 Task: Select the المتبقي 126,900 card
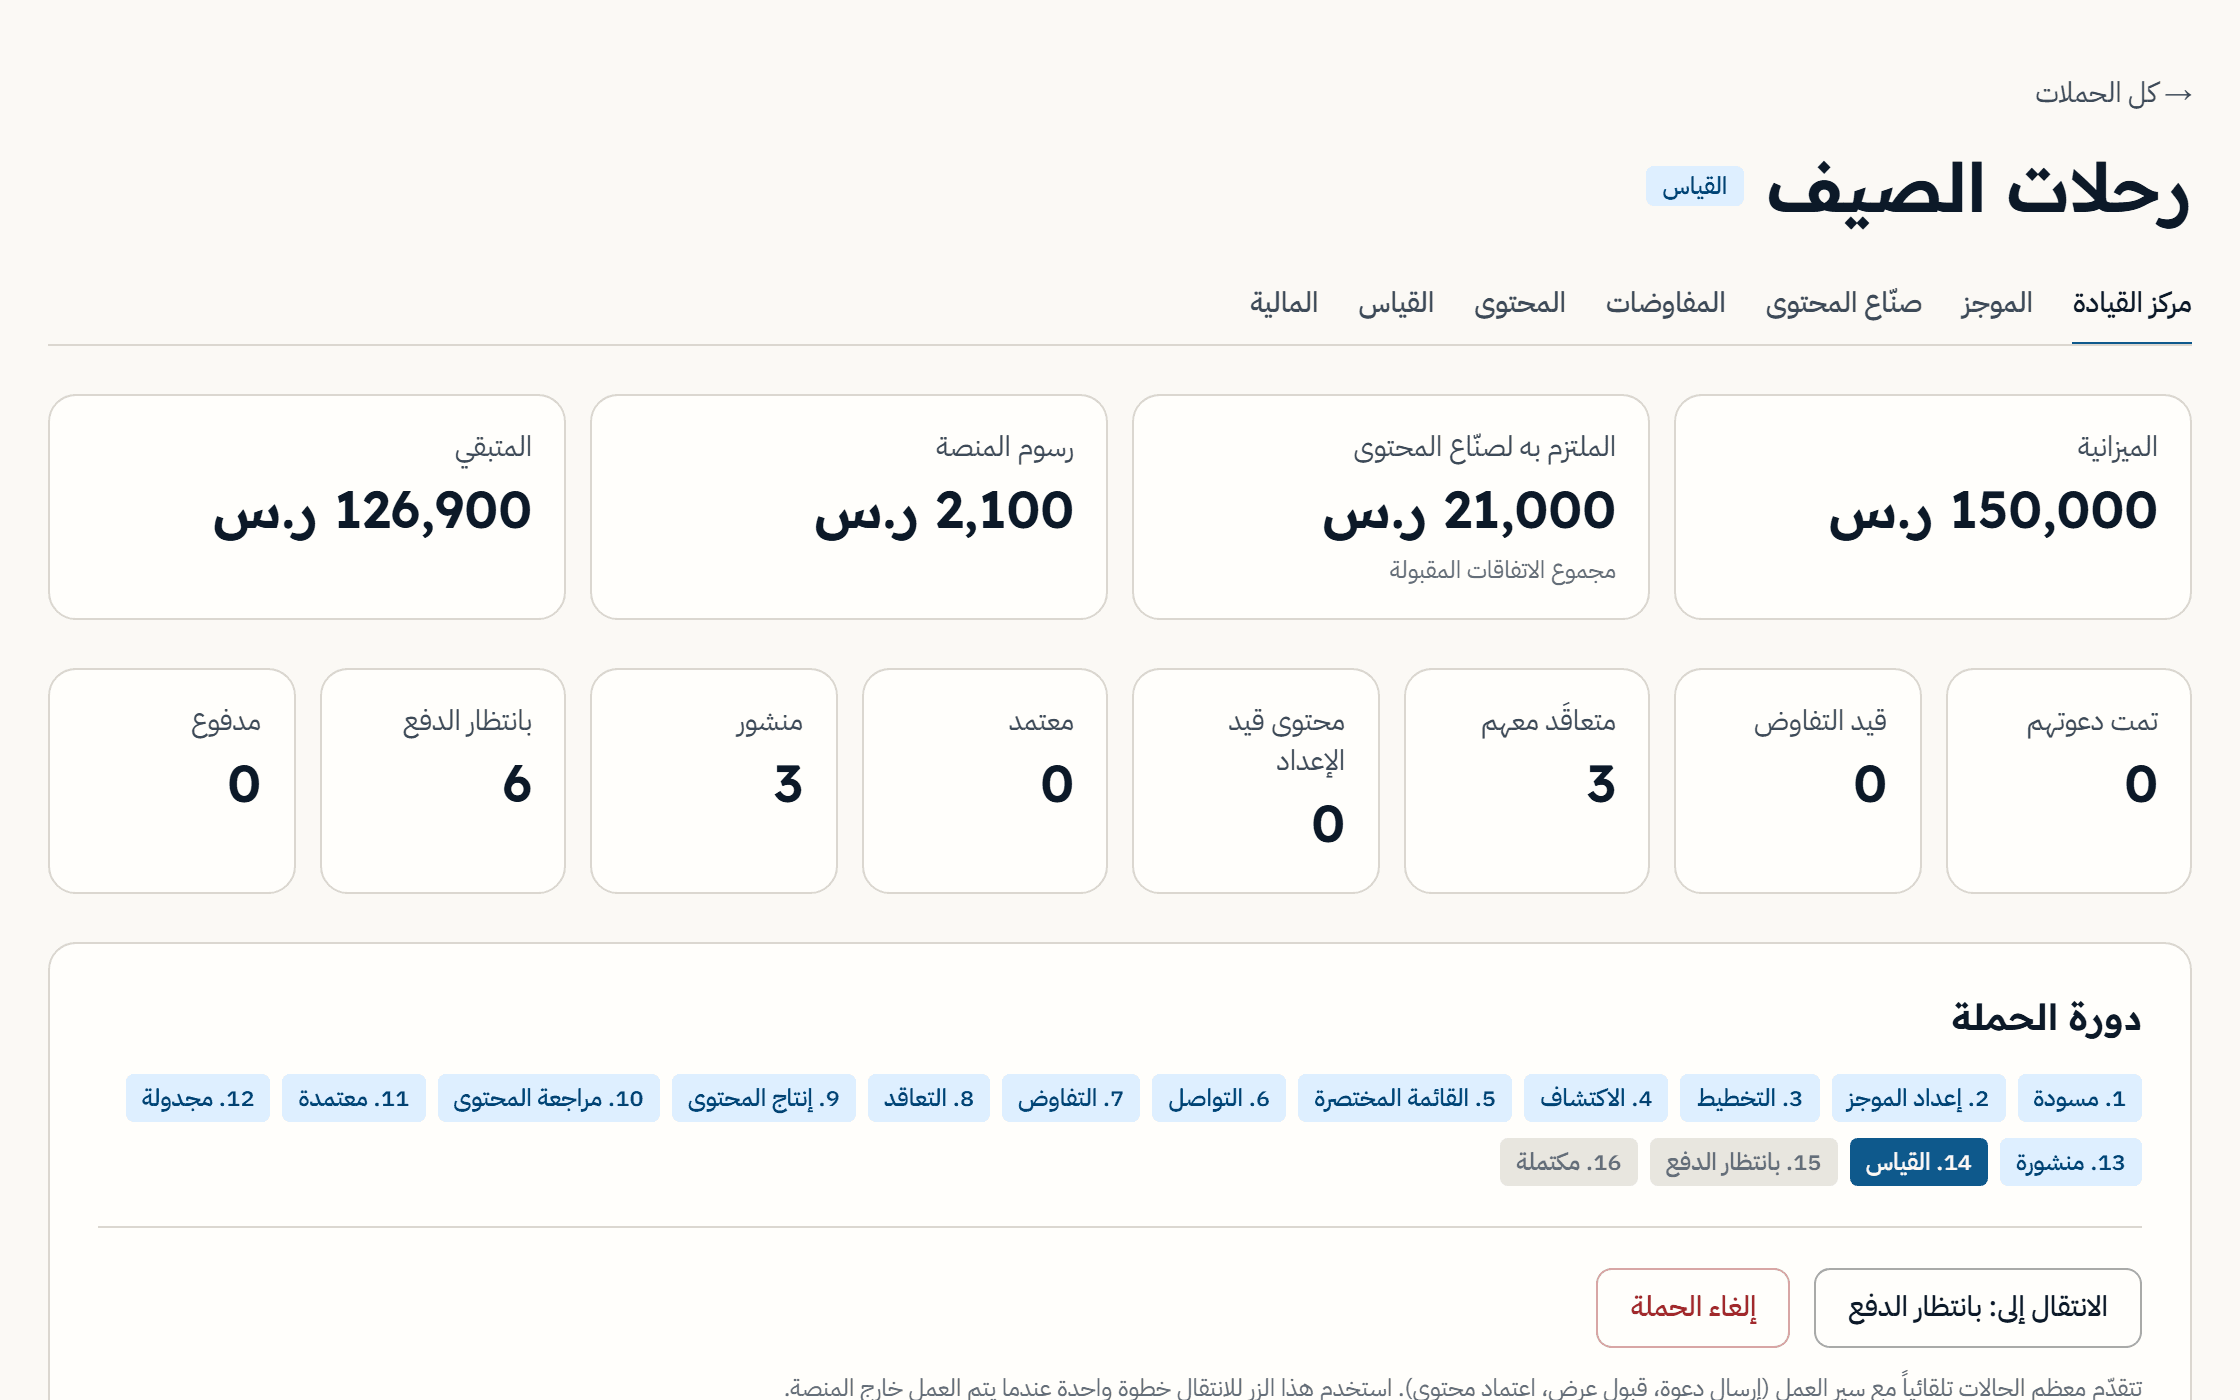(x=306, y=507)
